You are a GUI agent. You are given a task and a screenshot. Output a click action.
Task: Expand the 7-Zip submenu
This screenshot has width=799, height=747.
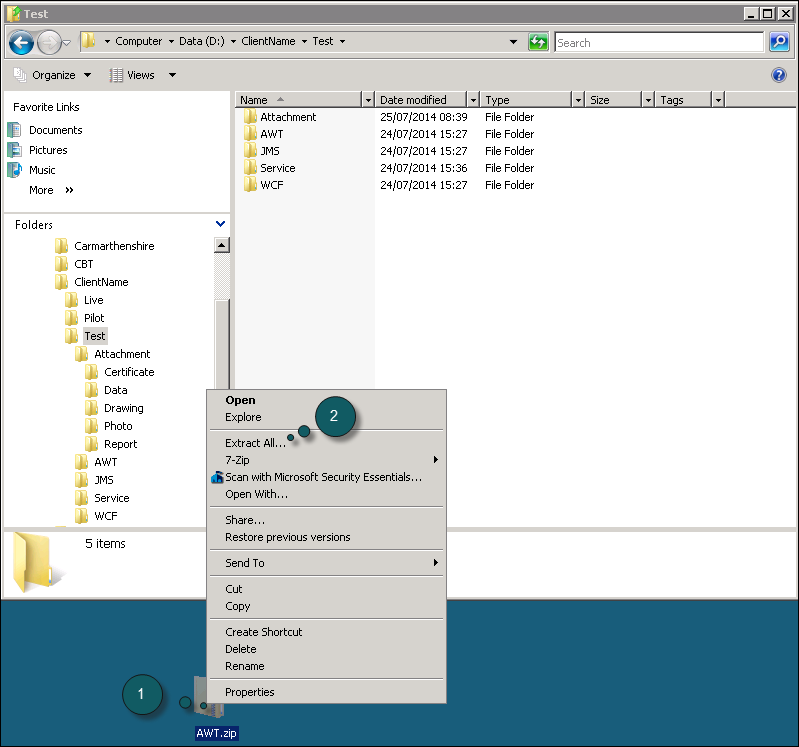click(326, 460)
